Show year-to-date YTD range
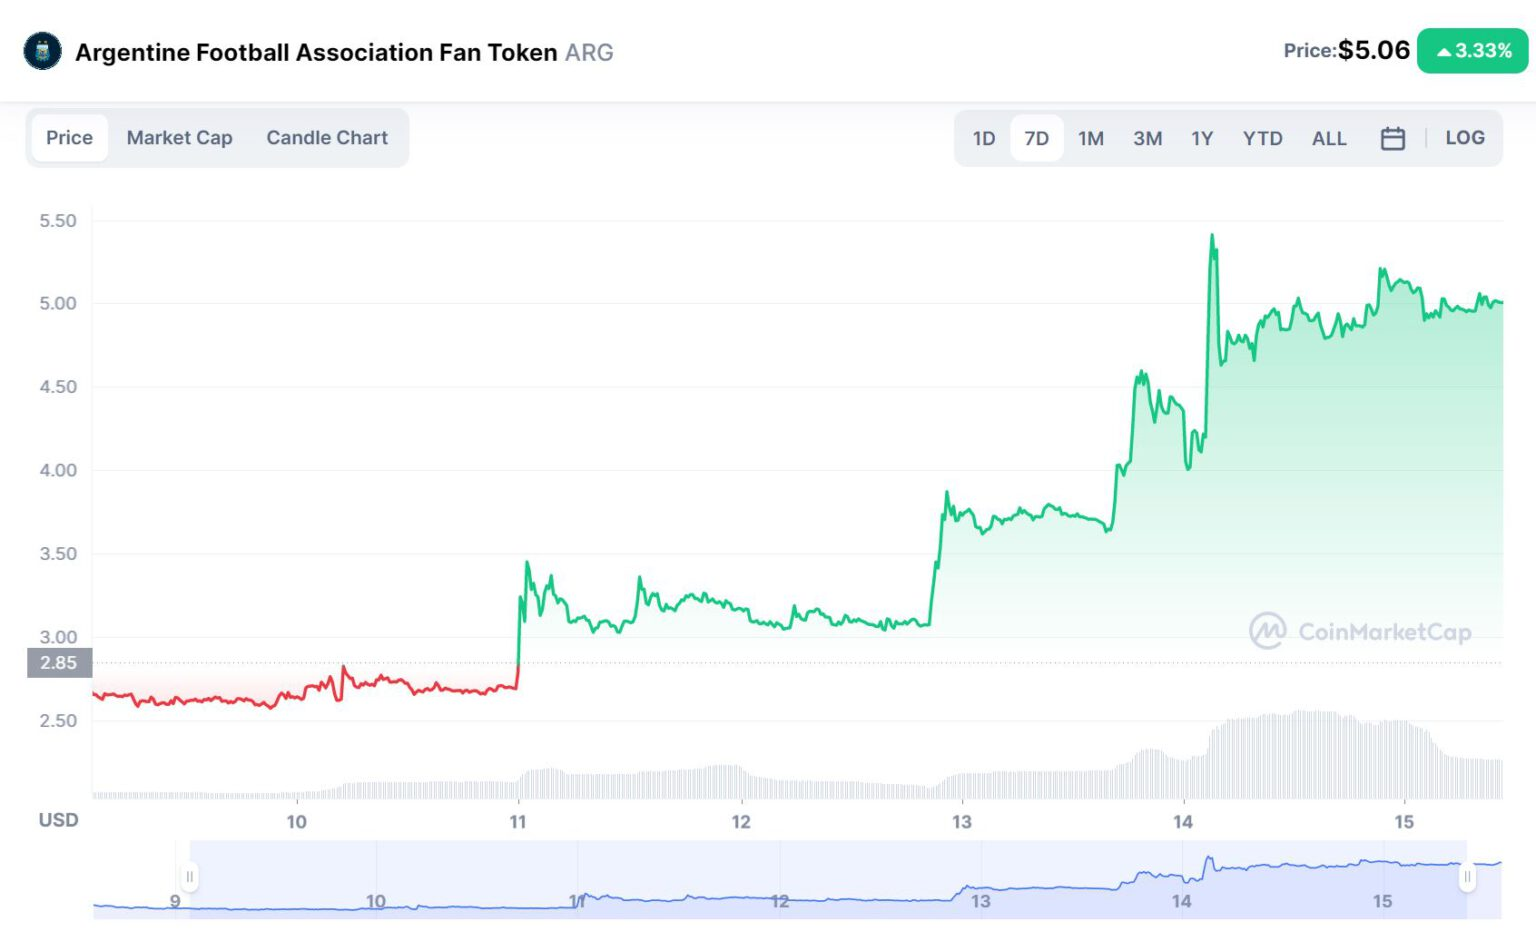This screenshot has width=1536, height=931. [x=1262, y=138]
